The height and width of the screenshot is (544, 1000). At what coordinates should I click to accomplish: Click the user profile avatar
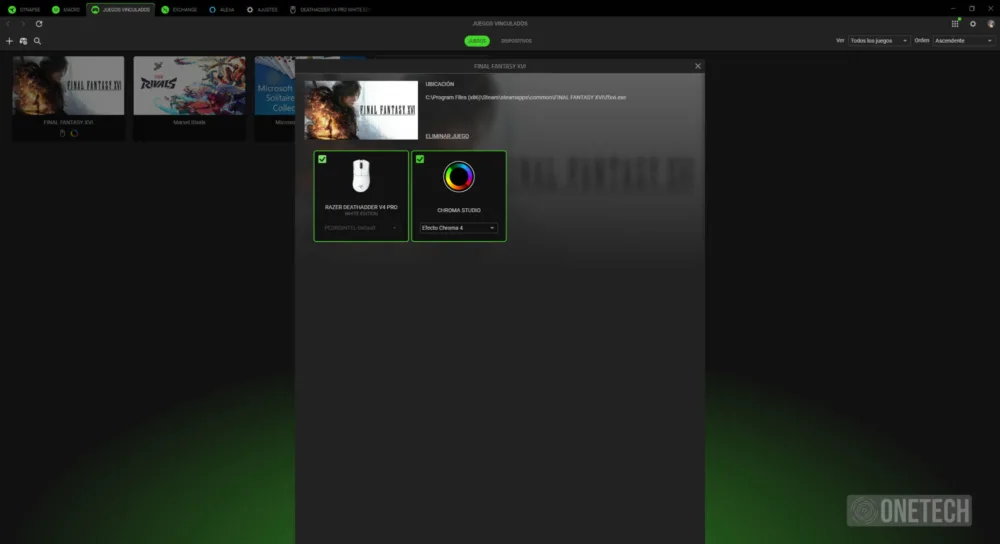(x=990, y=24)
